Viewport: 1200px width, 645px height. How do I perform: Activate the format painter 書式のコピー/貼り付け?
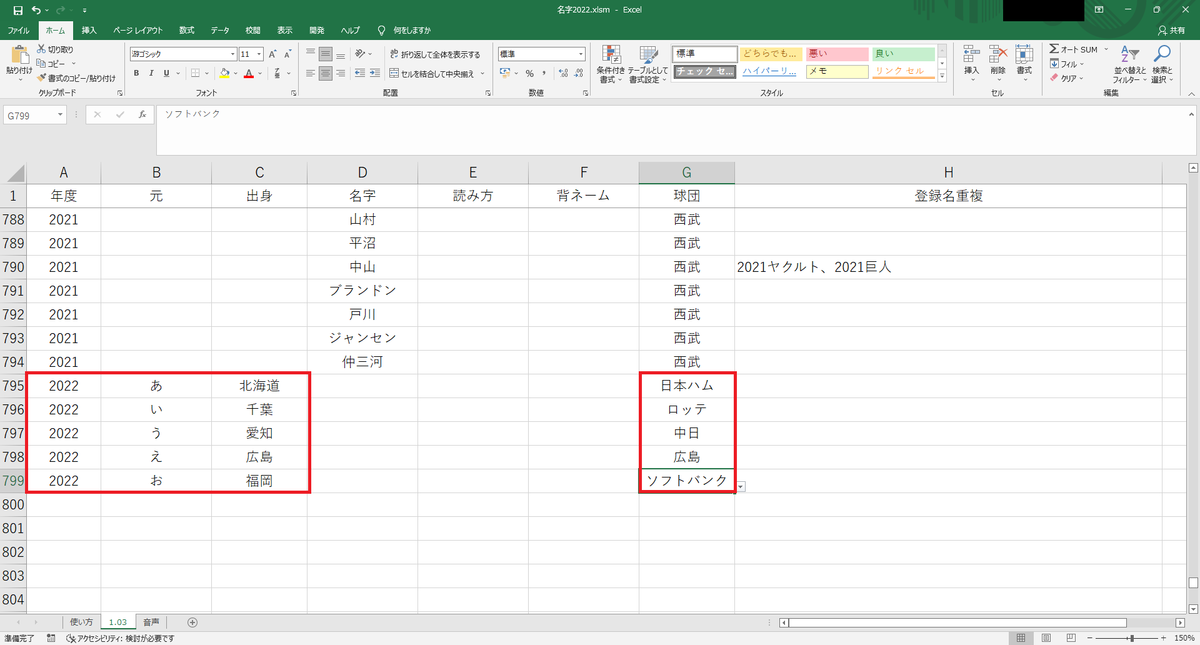click(76, 77)
